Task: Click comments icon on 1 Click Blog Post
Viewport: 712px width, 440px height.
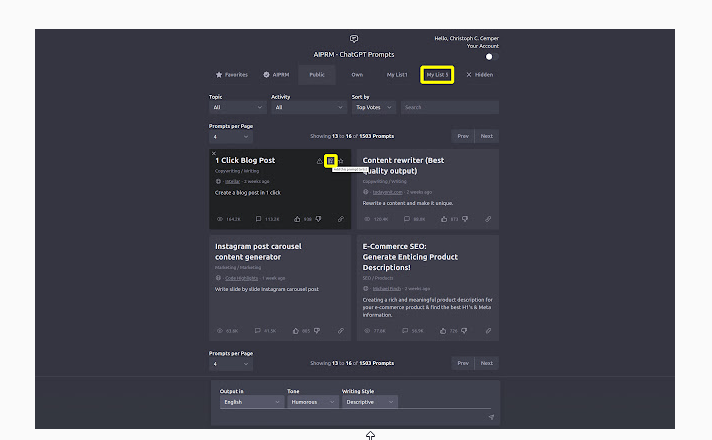Action: click(258, 219)
